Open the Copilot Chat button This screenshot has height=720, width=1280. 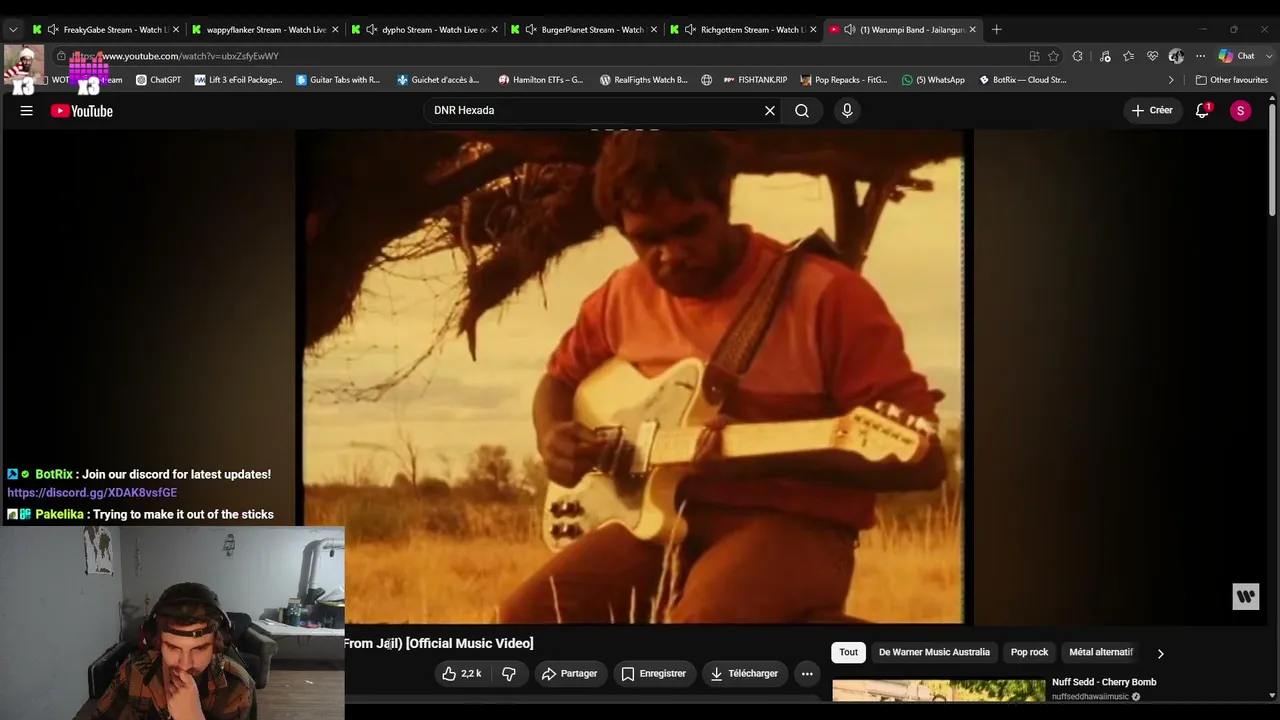pos(1237,56)
